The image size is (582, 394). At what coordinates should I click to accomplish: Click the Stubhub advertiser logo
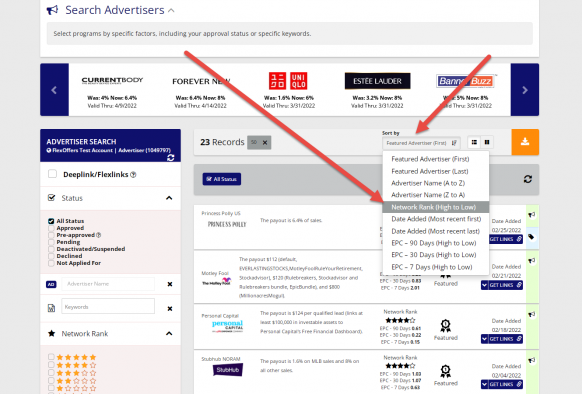coord(228,370)
